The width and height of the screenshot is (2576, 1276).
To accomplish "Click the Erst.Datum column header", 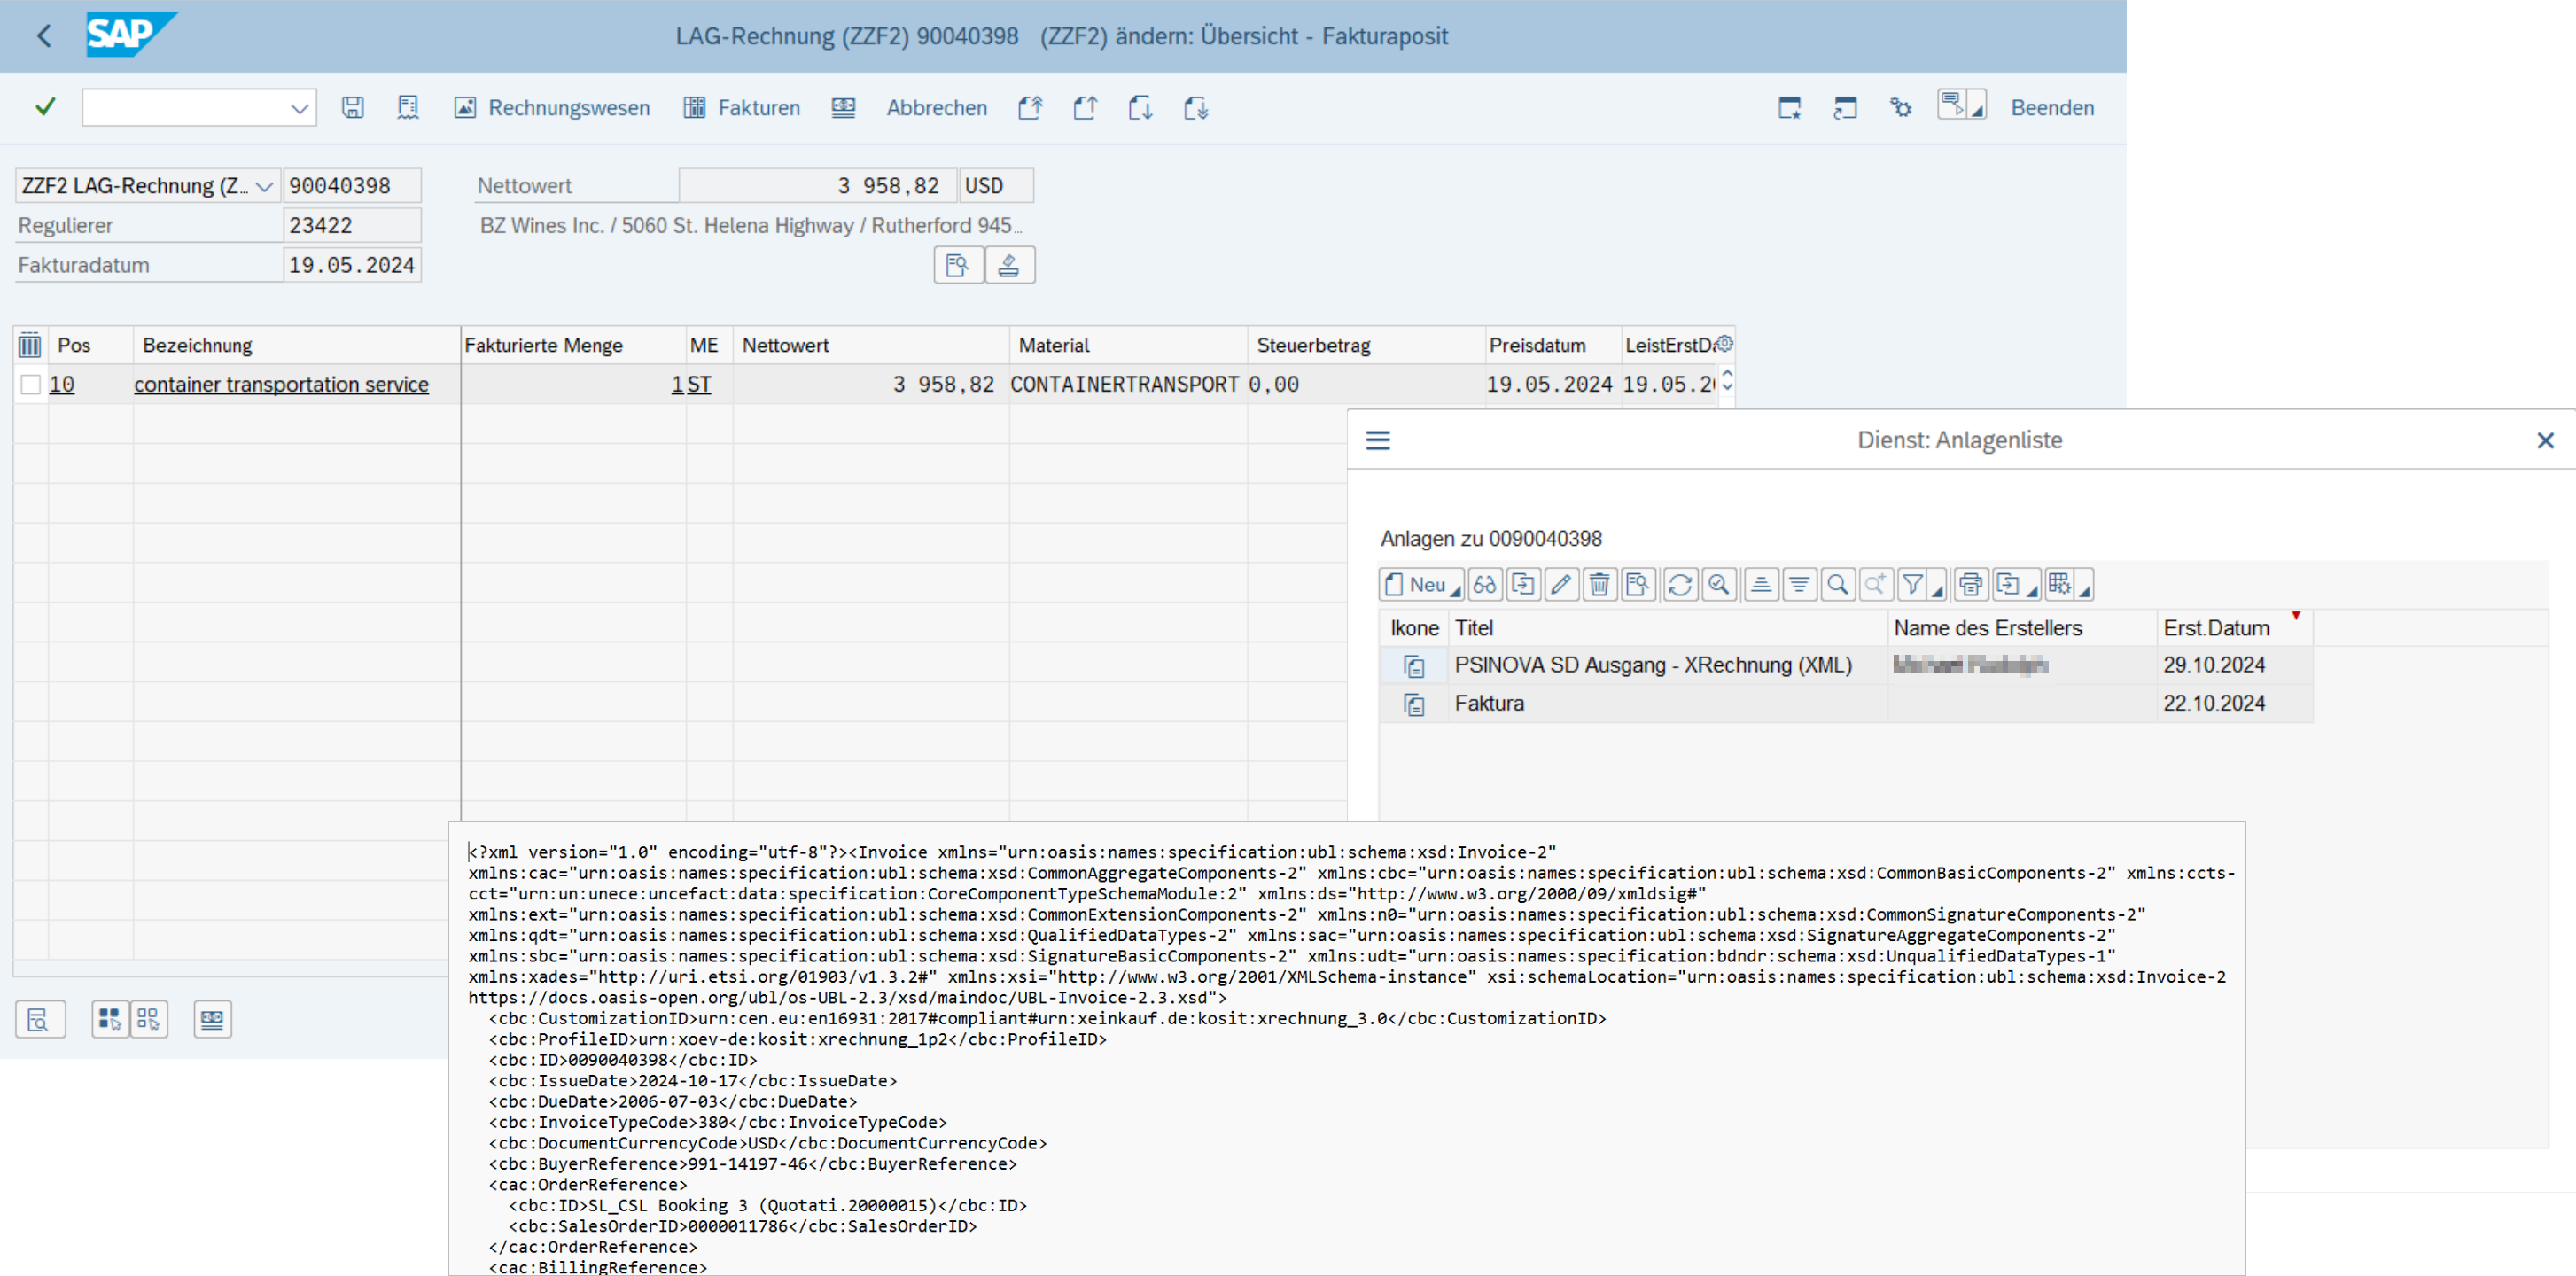I will coord(2233,628).
